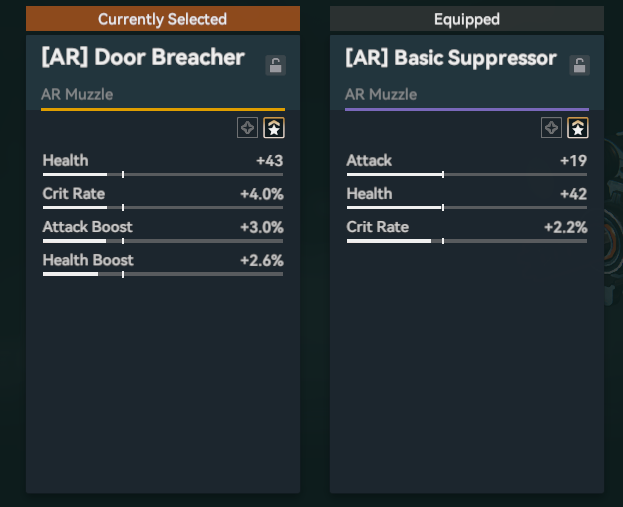Click the AR Muzzle label under Basic Suppressor
The image size is (623, 507).
(380, 95)
